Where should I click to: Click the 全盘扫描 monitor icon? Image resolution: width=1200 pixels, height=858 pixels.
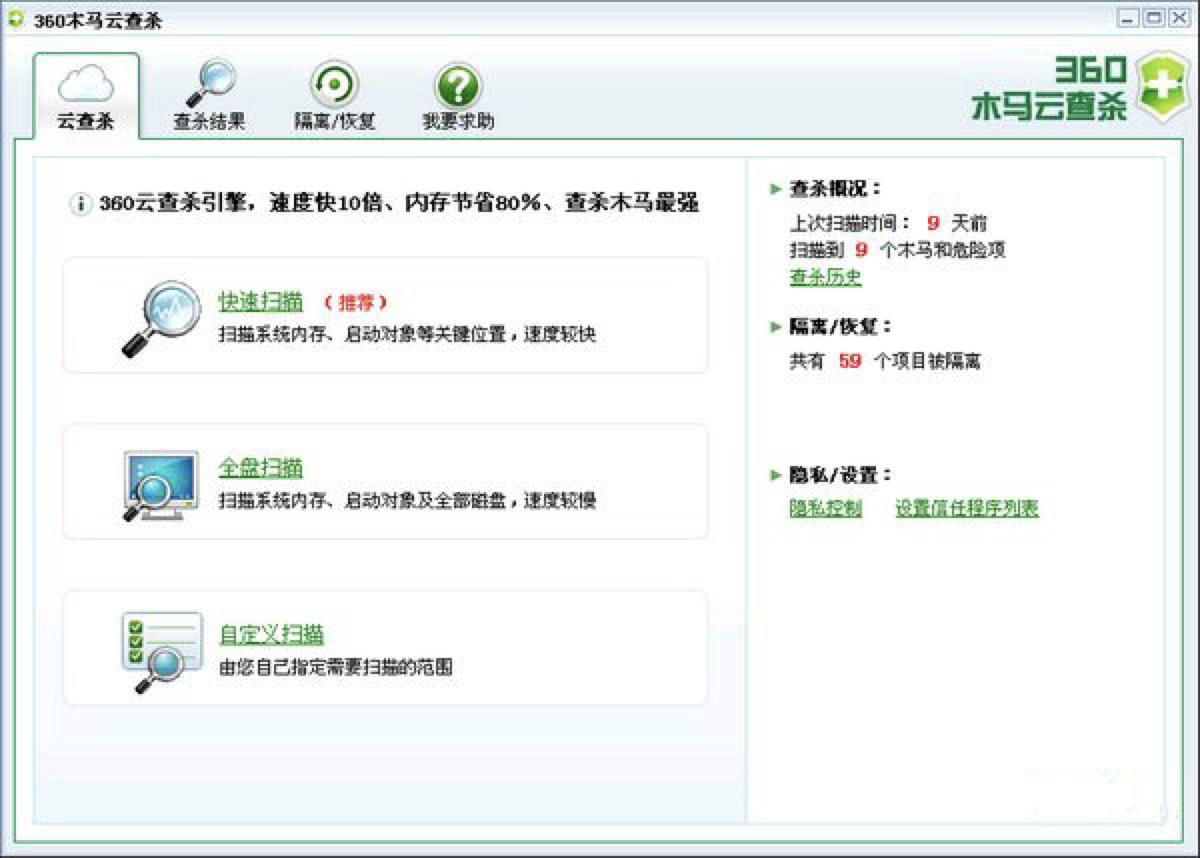click(161, 486)
